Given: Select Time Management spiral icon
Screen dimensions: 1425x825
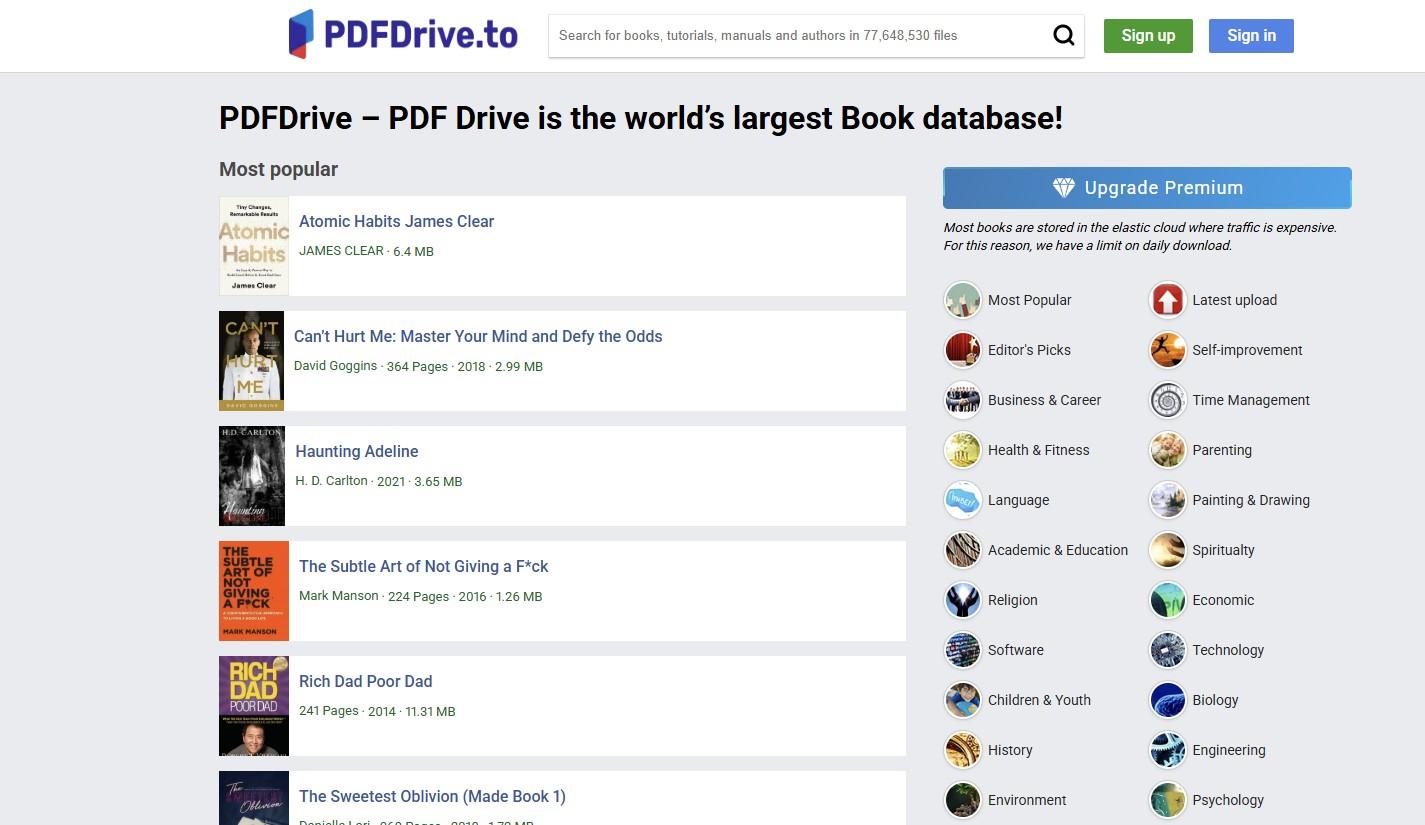Looking at the screenshot, I should coord(1167,400).
